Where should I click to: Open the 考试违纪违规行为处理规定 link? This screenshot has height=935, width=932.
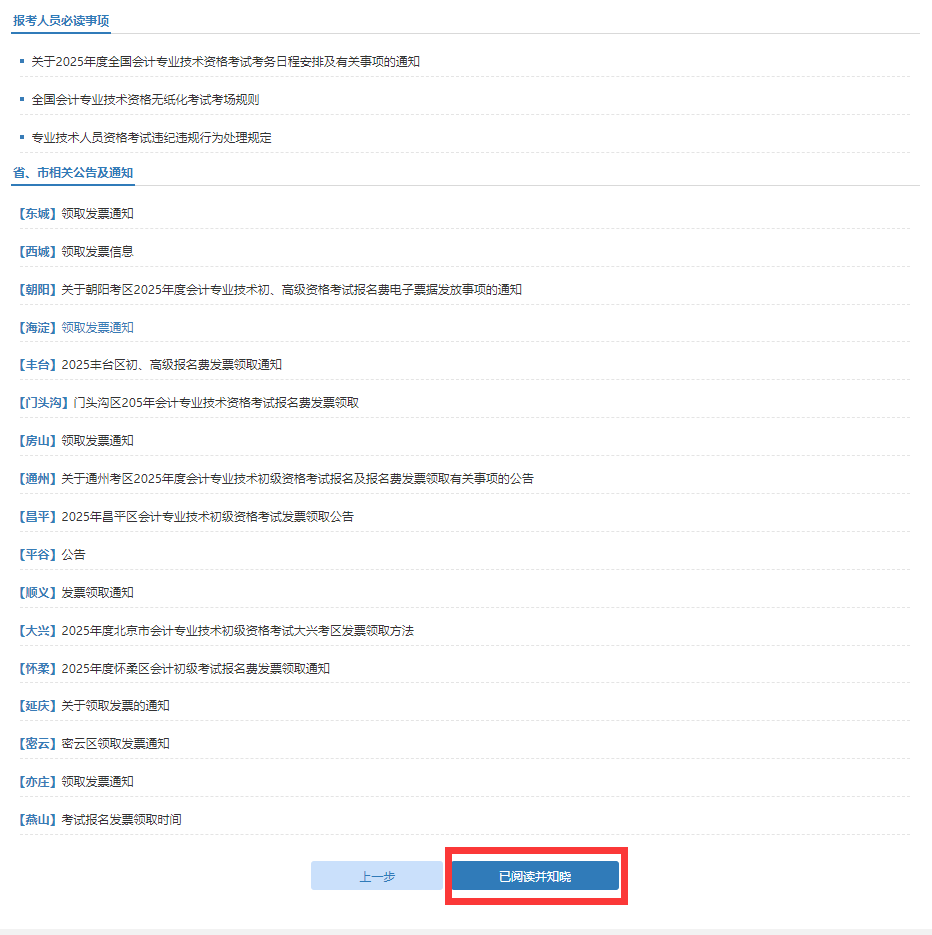(x=151, y=138)
